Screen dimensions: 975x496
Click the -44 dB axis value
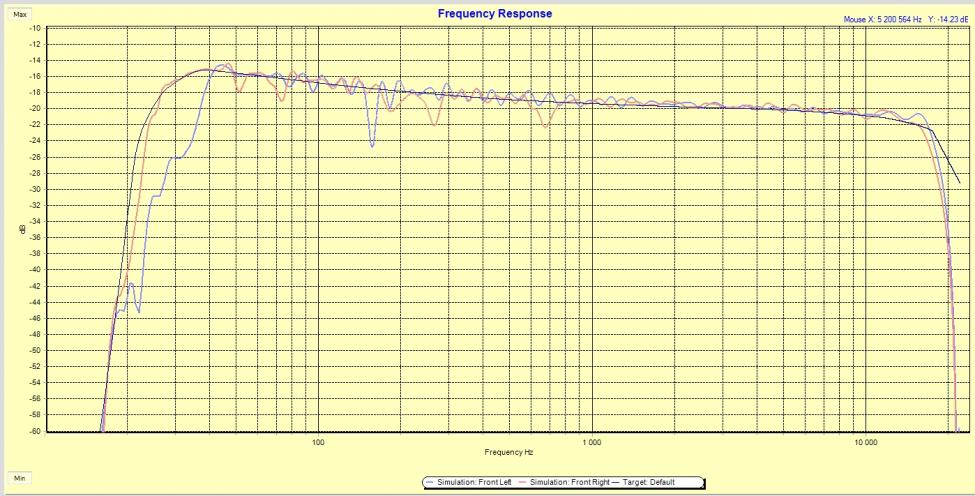click(35, 302)
